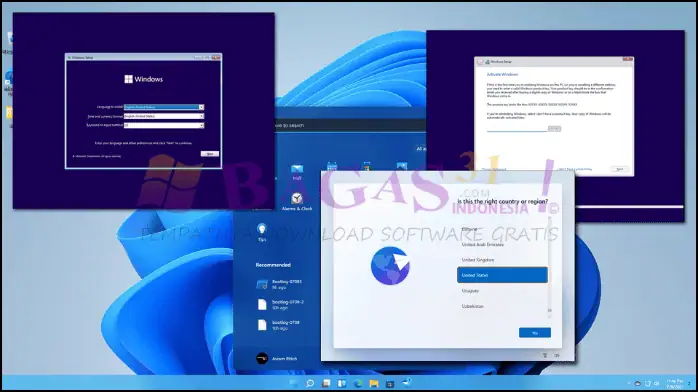The image size is (698, 392).
Task: Open Microsoft Store on the taskbar
Action: click(390, 383)
